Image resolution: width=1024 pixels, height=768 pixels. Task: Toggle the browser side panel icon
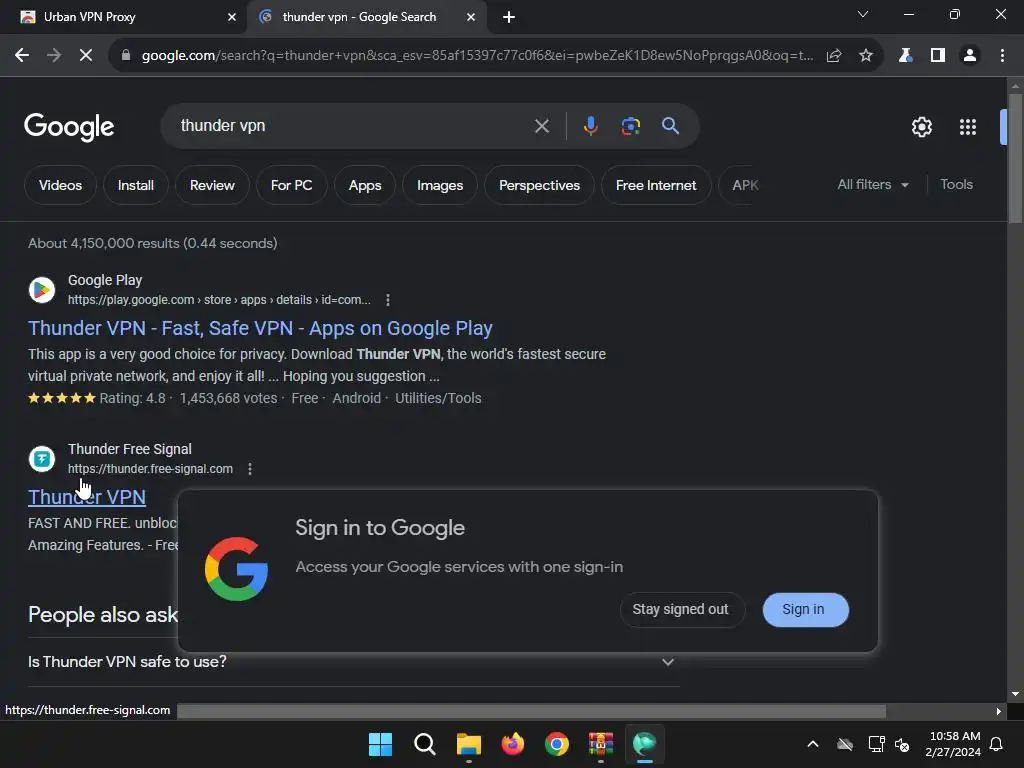[x=938, y=56]
